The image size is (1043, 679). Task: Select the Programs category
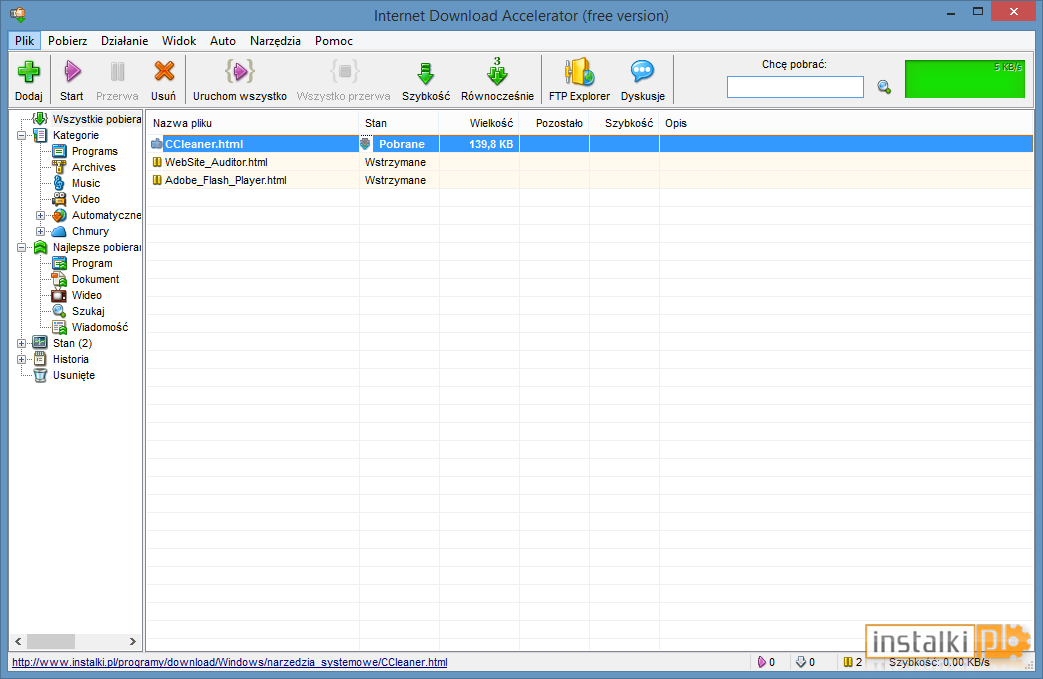pyautogui.click(x=94, y=151)
